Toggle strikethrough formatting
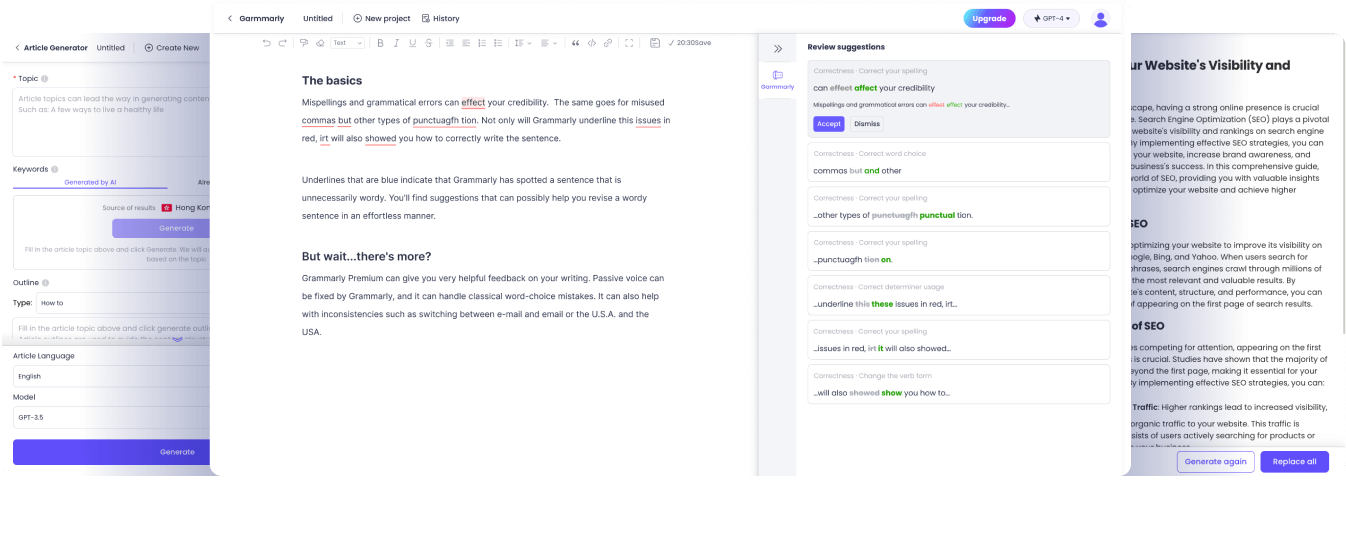The width and height of the screenshot is (1346, 550). [428, 43]
